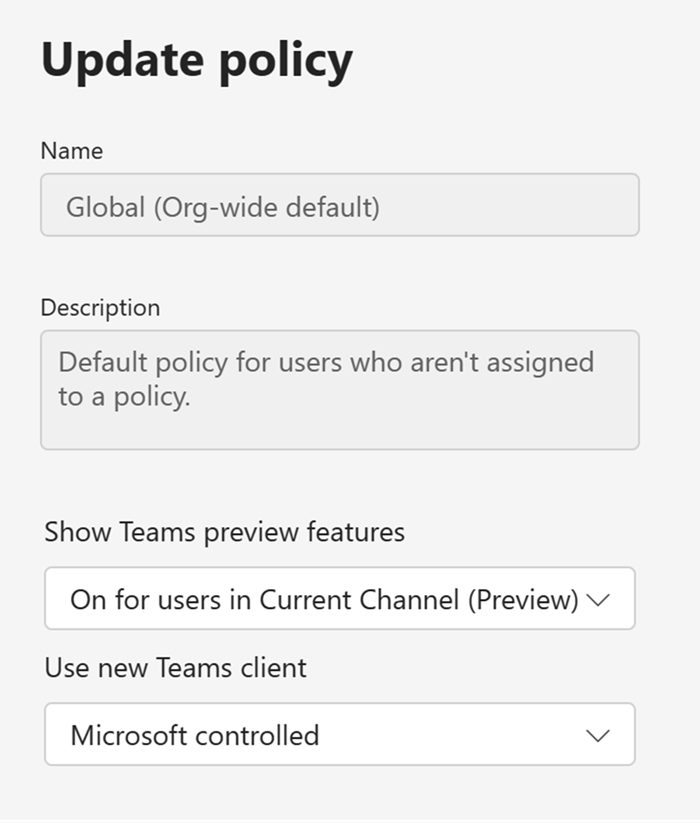Click the chevron beside Microsoft controlled
This screenshot has height=823, width=700.
tap(598, 736)
